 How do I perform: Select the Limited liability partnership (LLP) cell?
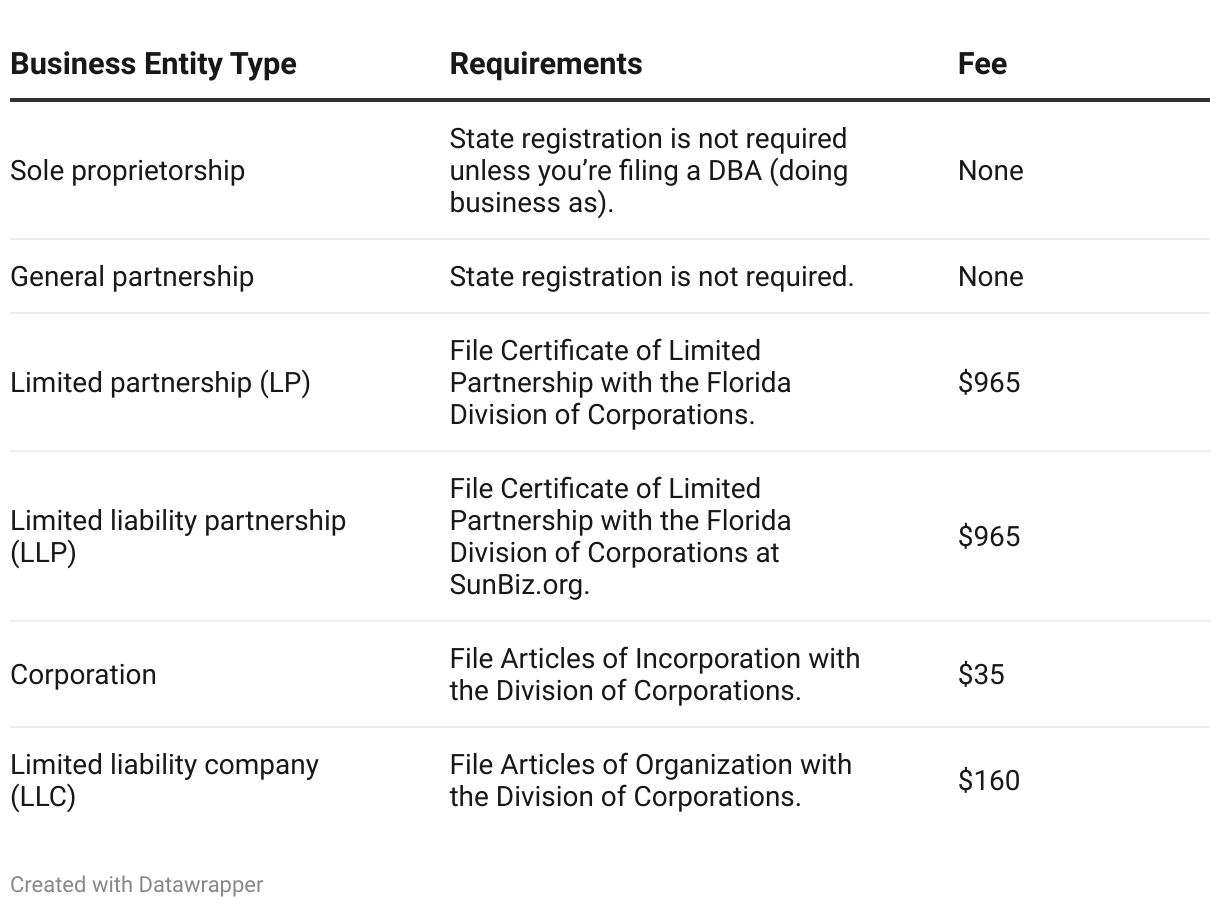coord(178,536)
